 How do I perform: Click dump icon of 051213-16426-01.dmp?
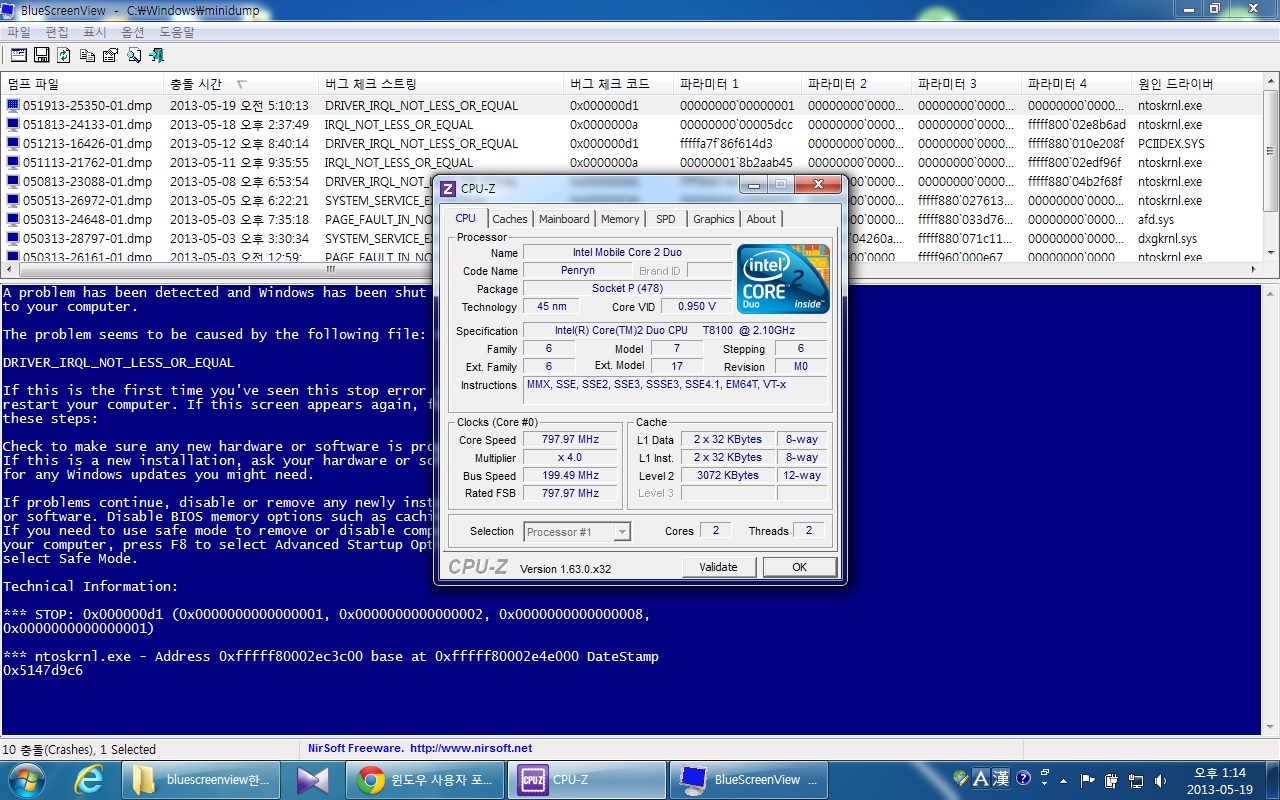pos(13,143)
